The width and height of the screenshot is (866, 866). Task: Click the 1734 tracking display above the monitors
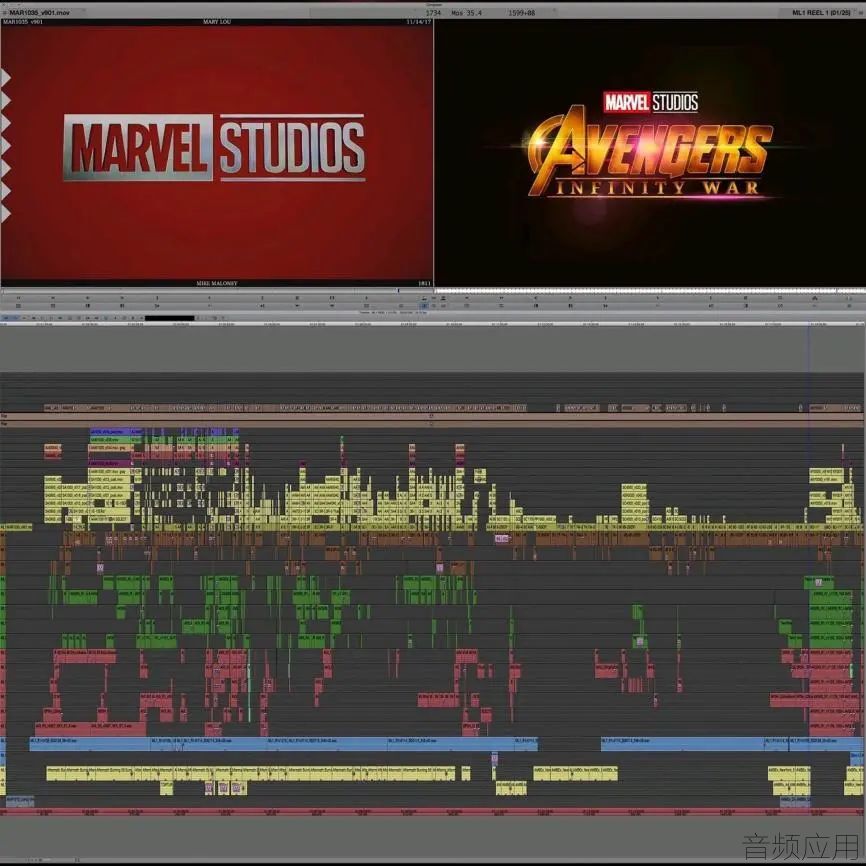coord(433,12)
